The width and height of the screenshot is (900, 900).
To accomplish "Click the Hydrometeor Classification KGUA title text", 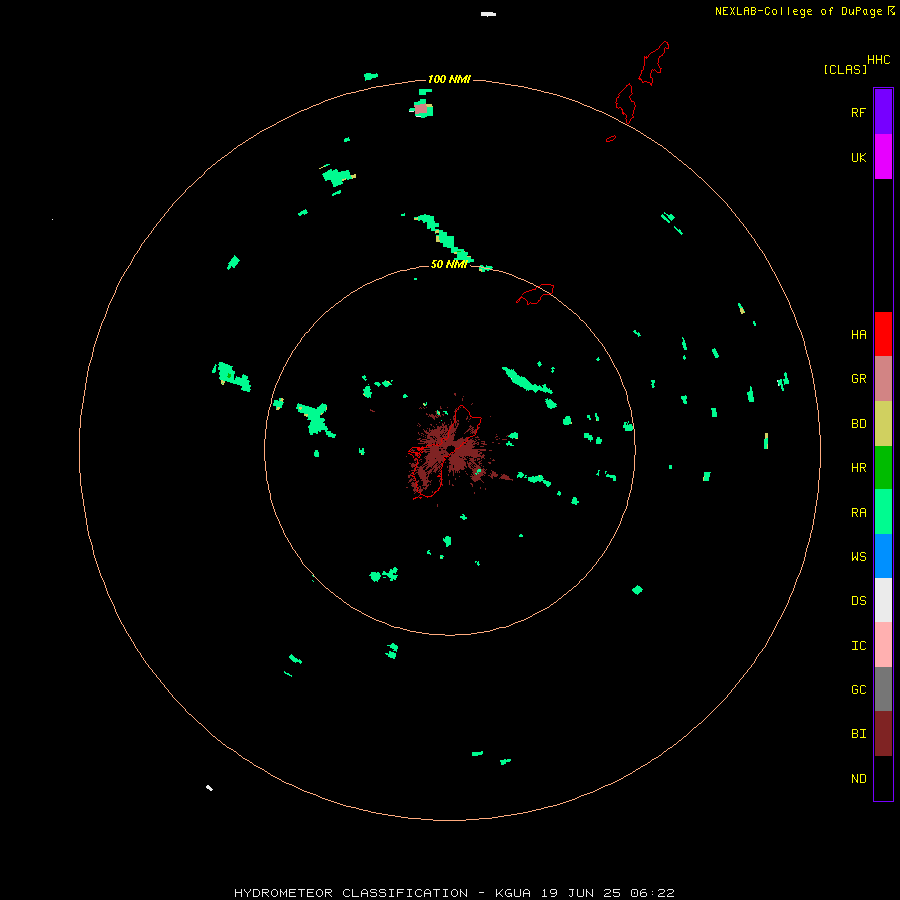I will pyautogui.click(x=454, y=893).
